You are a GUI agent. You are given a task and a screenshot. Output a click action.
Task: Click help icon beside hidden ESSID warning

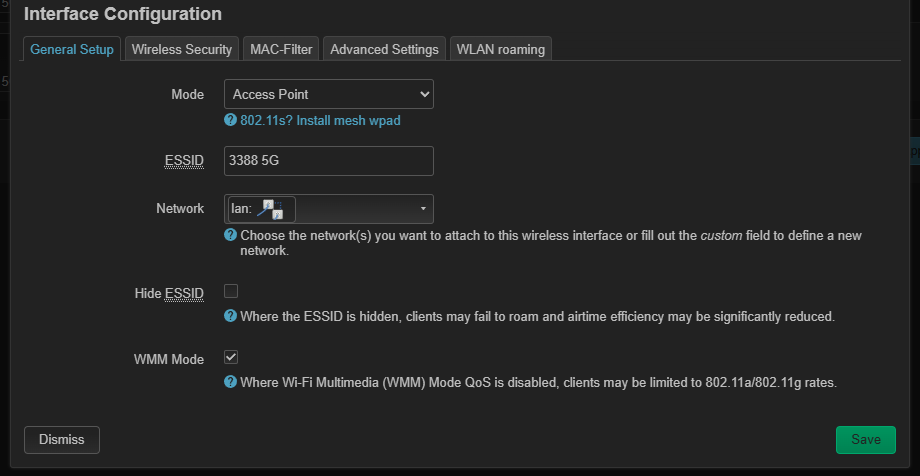231,316
